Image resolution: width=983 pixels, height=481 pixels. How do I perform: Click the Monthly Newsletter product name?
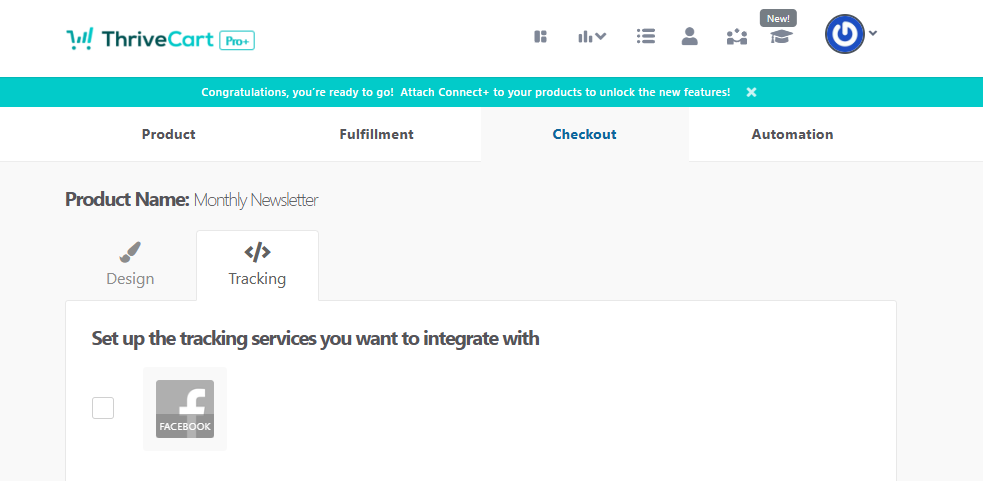coord(256,200)
